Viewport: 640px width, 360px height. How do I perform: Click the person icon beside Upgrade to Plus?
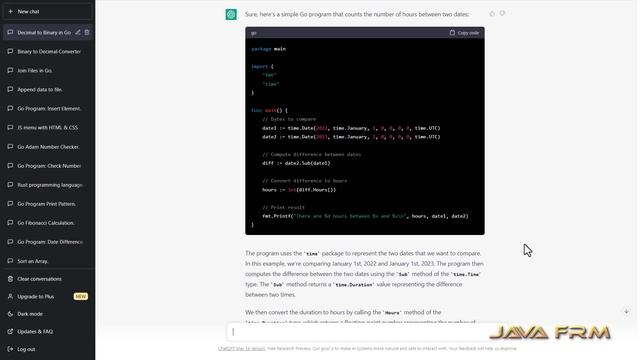click(x=10, y=296)
